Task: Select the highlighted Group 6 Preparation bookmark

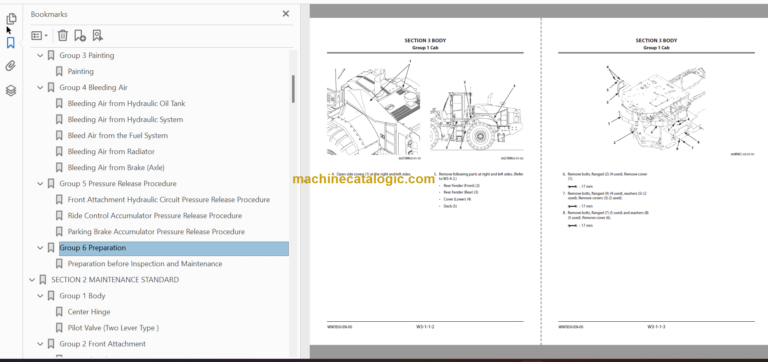Action: [174, 248]
